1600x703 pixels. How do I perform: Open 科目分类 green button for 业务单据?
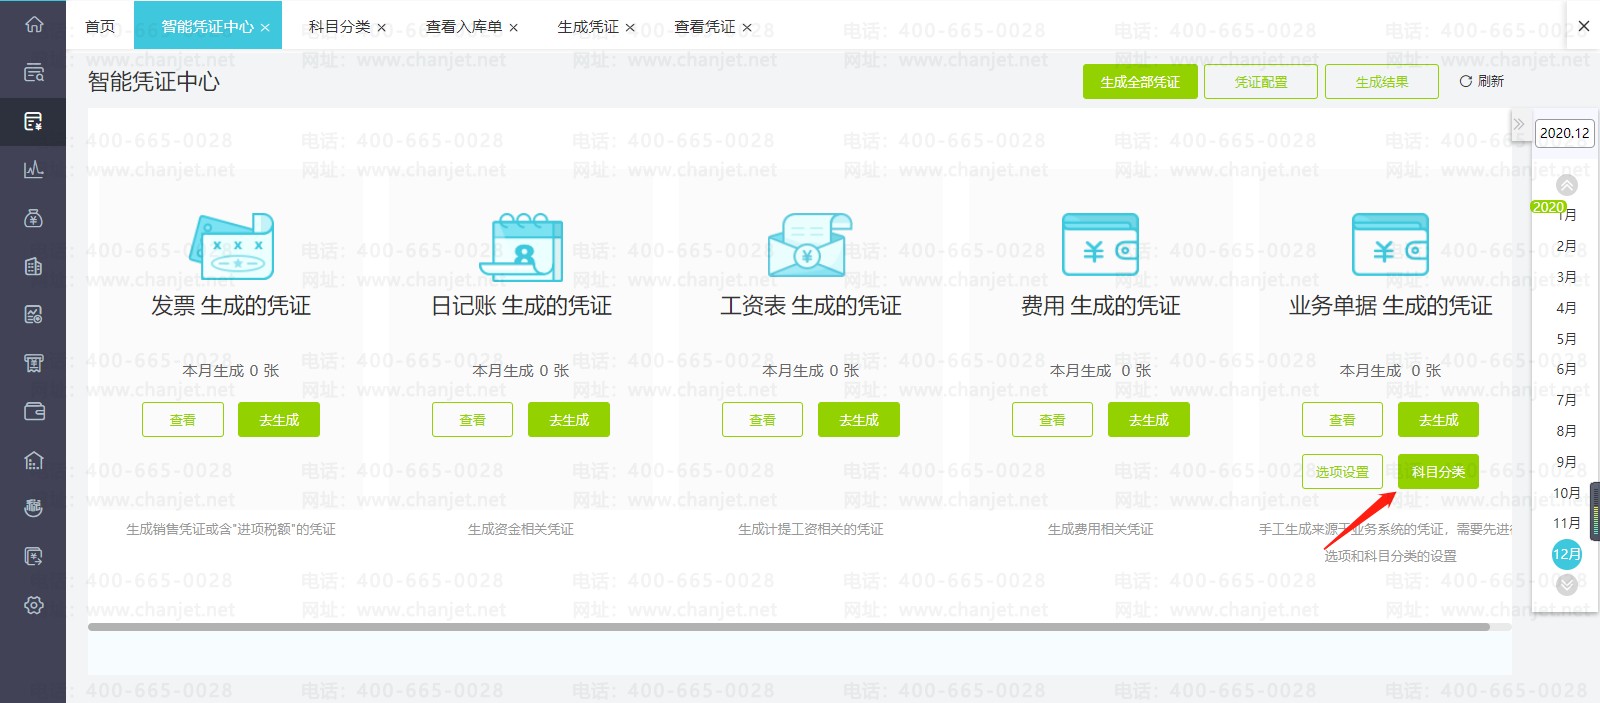pos(1439,472)
